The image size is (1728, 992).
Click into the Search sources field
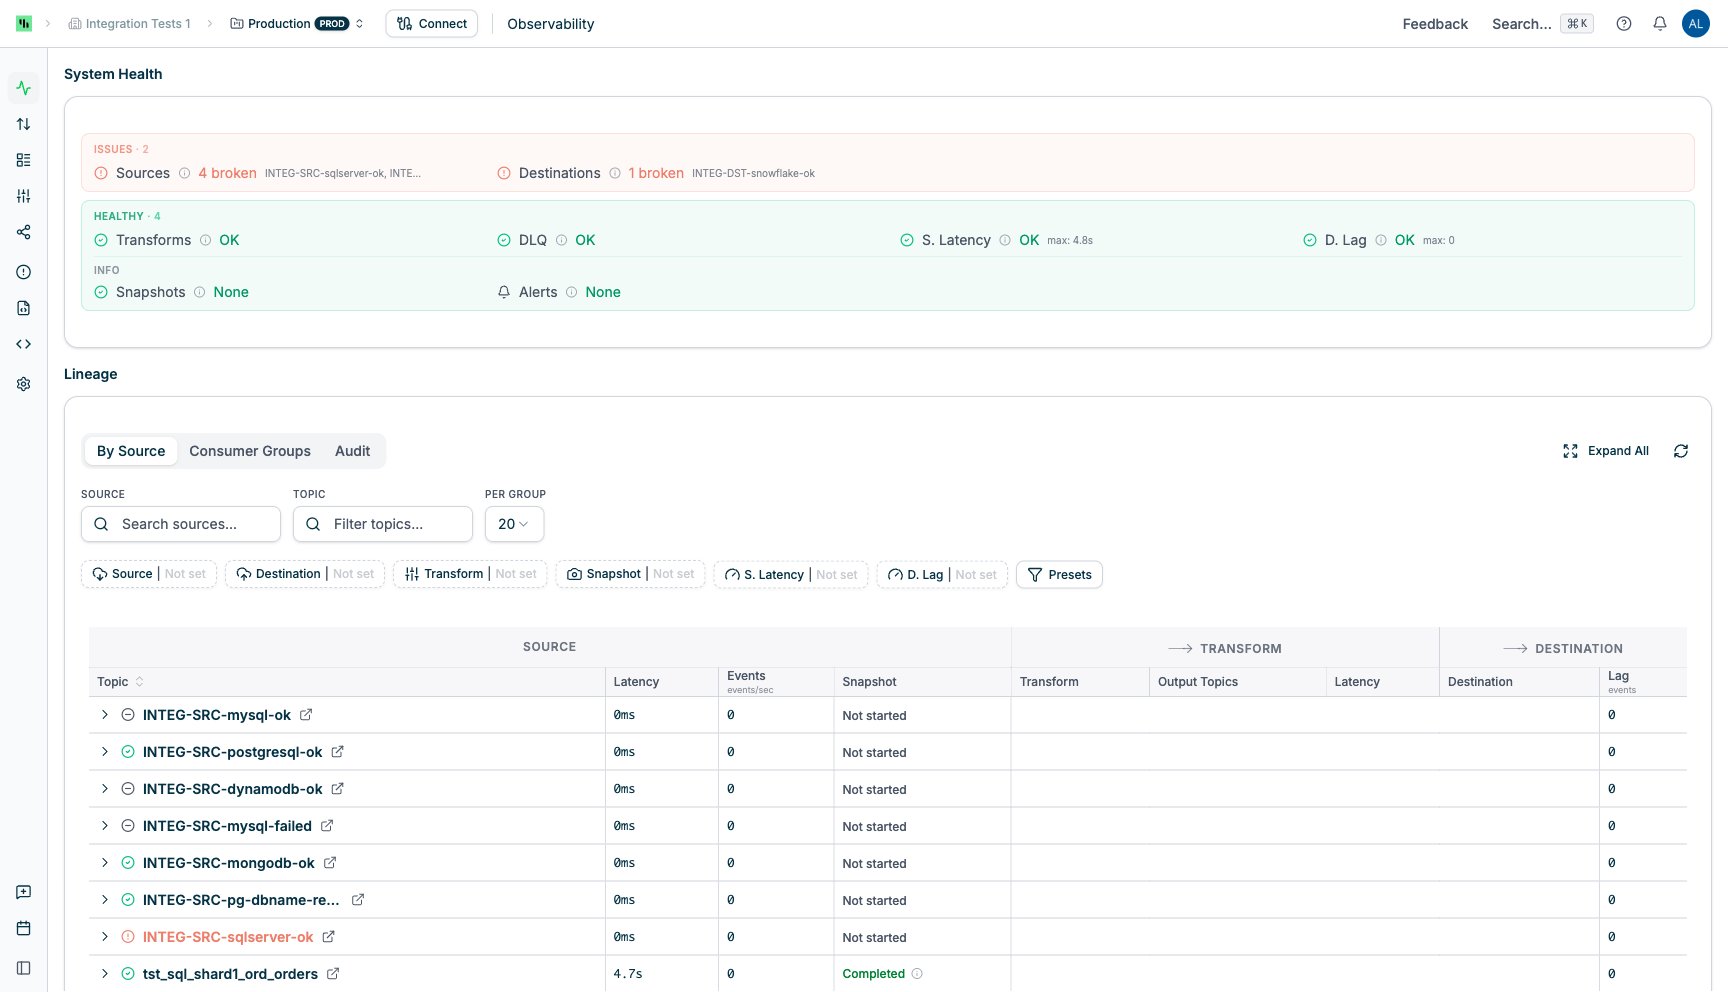point(181,524)
